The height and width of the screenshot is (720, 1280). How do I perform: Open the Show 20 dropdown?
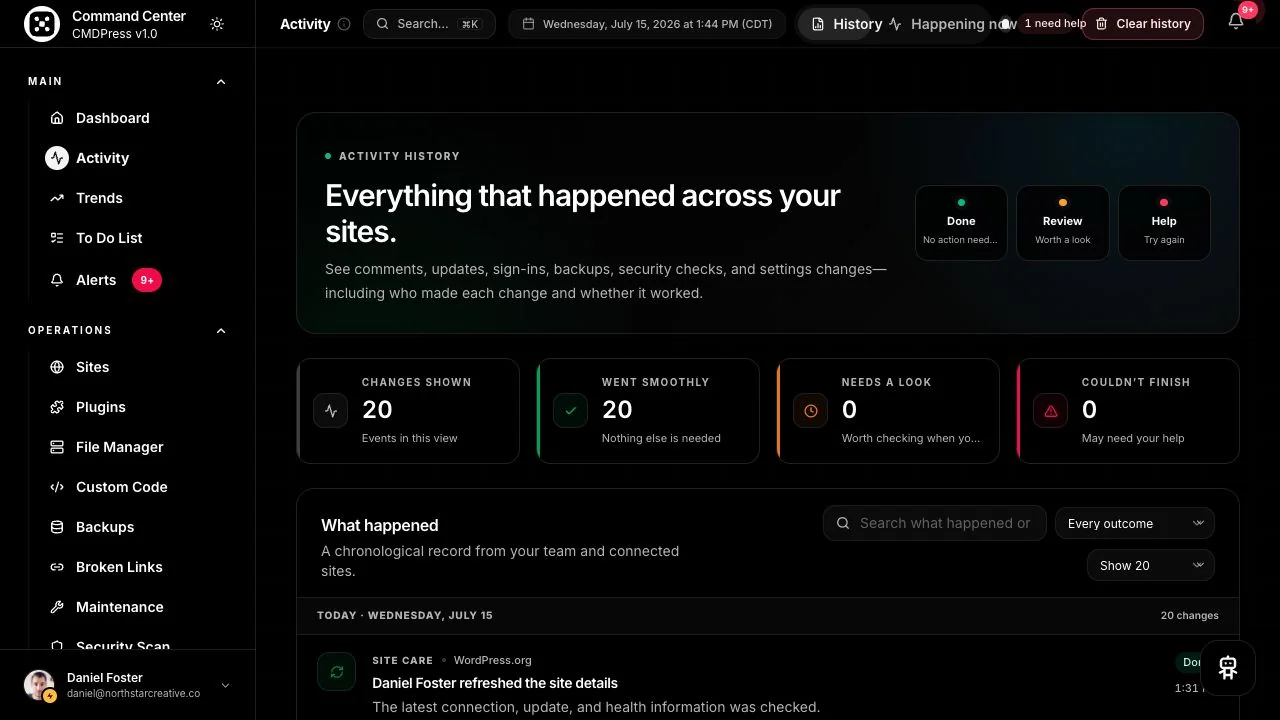pyautogui.click(x=1151, y=565)
